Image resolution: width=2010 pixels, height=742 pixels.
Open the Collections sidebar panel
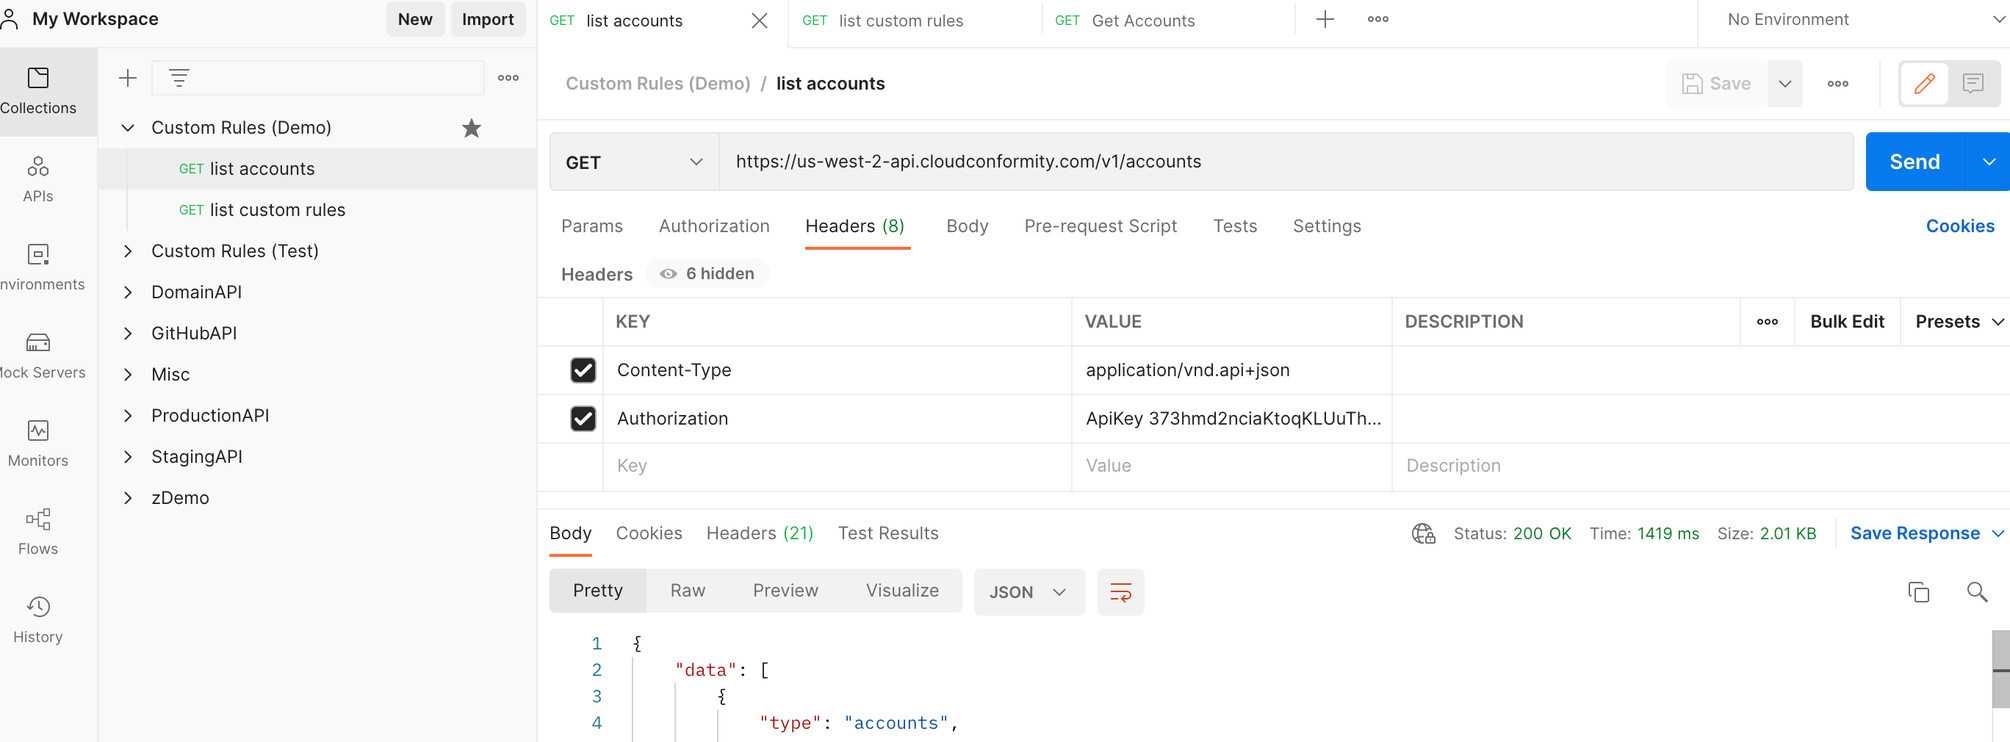click(x=38, y=90)
